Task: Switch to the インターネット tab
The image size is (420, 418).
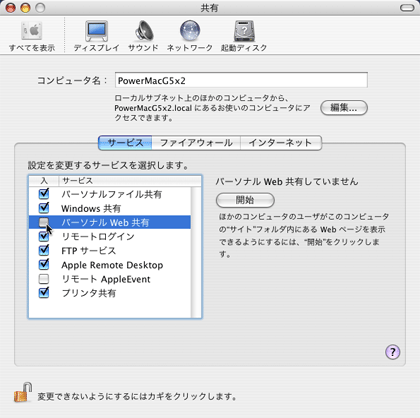Action: point(281,143)
